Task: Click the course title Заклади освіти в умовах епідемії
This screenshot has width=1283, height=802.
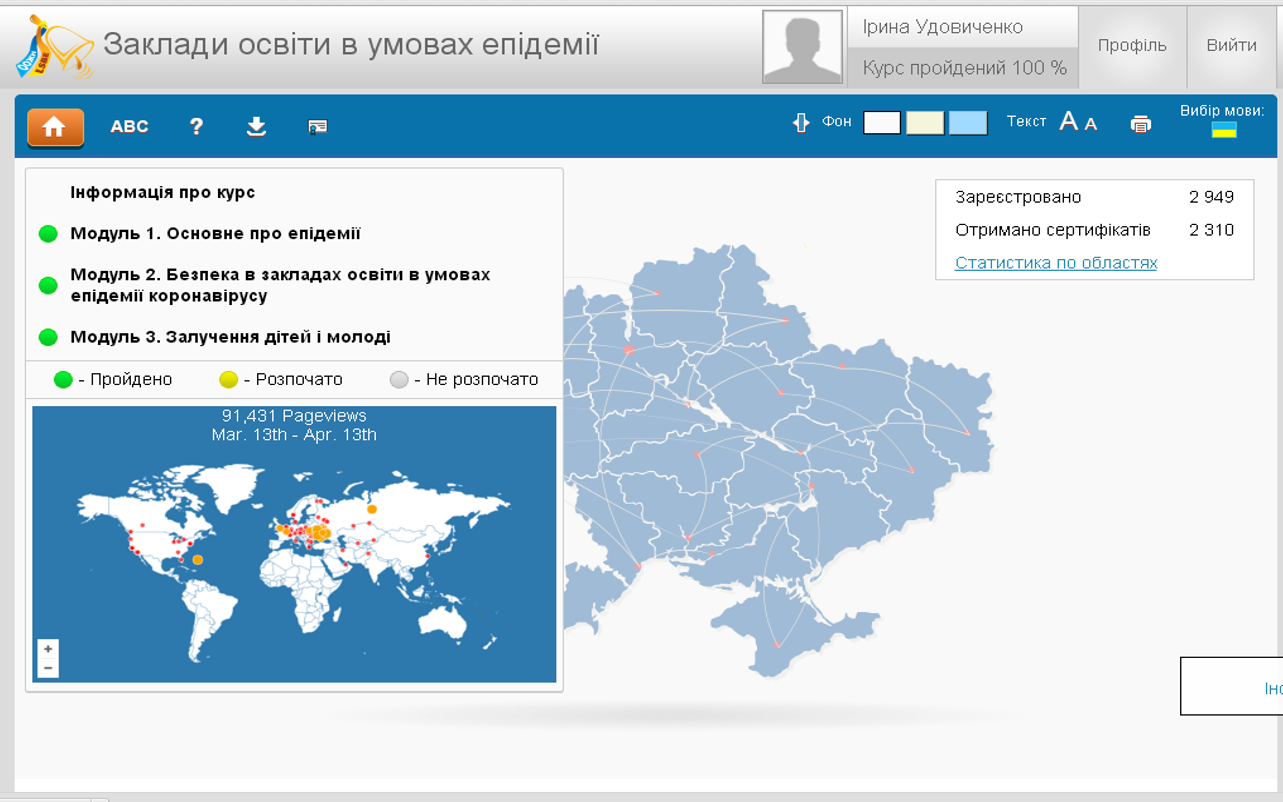Action: pyautogui.click(x=351, y=45)
